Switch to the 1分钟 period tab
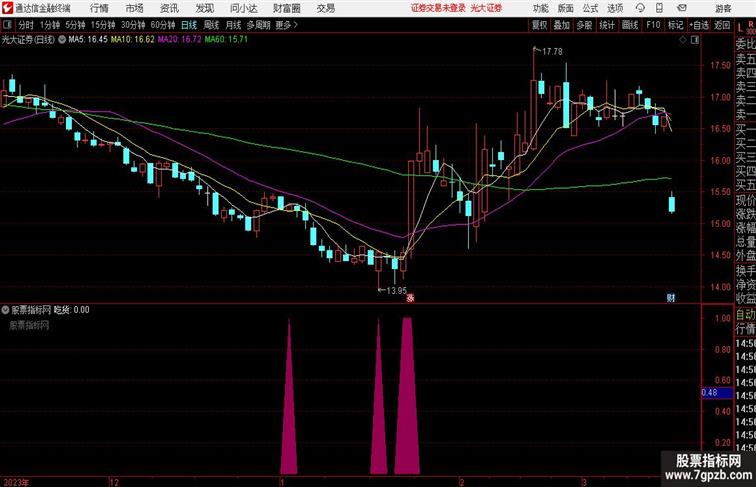 click(x=50, y=25)
